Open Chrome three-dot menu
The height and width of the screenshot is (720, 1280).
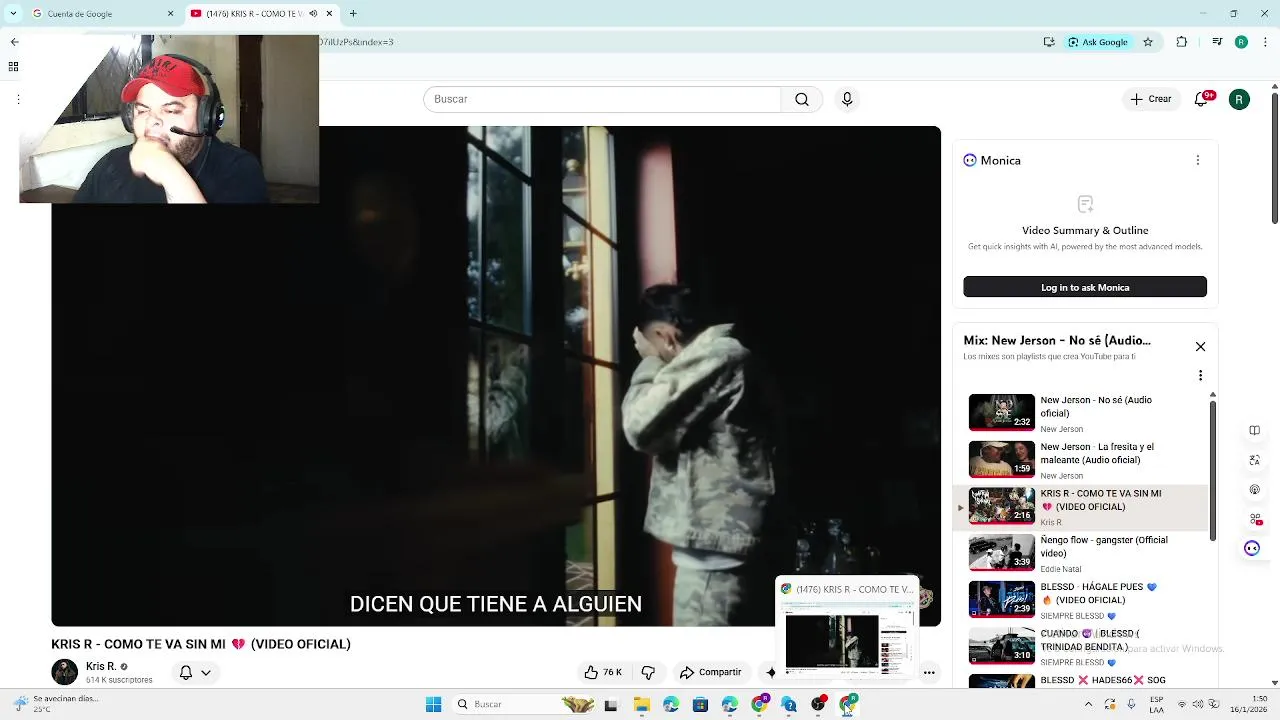[1265, 42]
